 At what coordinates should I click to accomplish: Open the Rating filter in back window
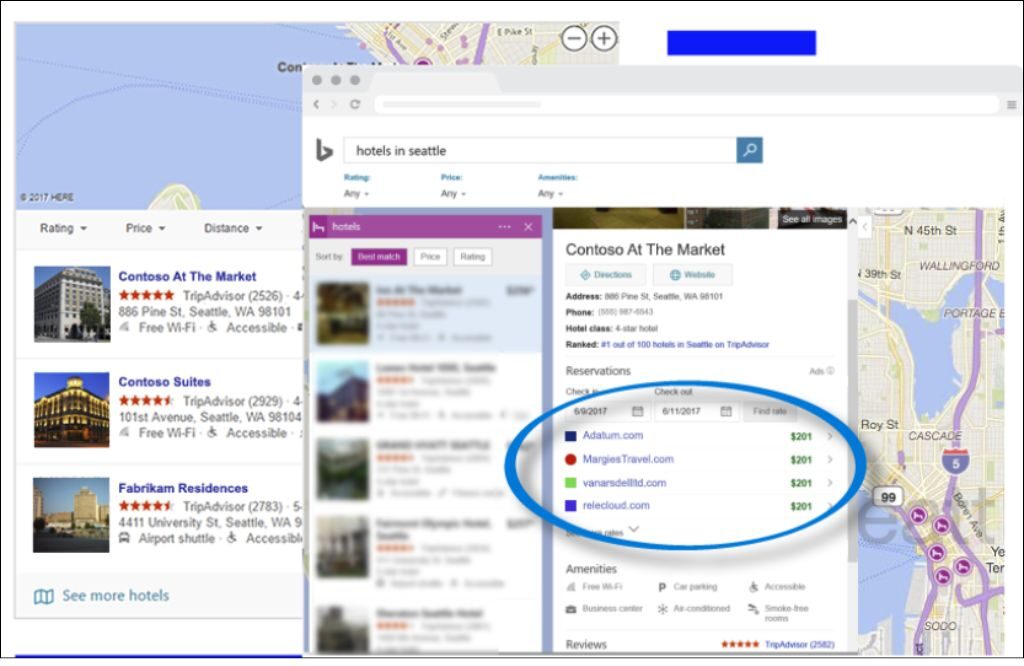[63, 228]
